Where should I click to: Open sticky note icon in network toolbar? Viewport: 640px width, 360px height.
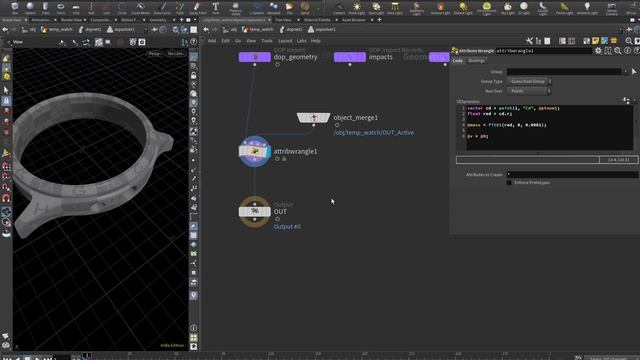coord(596,41)
